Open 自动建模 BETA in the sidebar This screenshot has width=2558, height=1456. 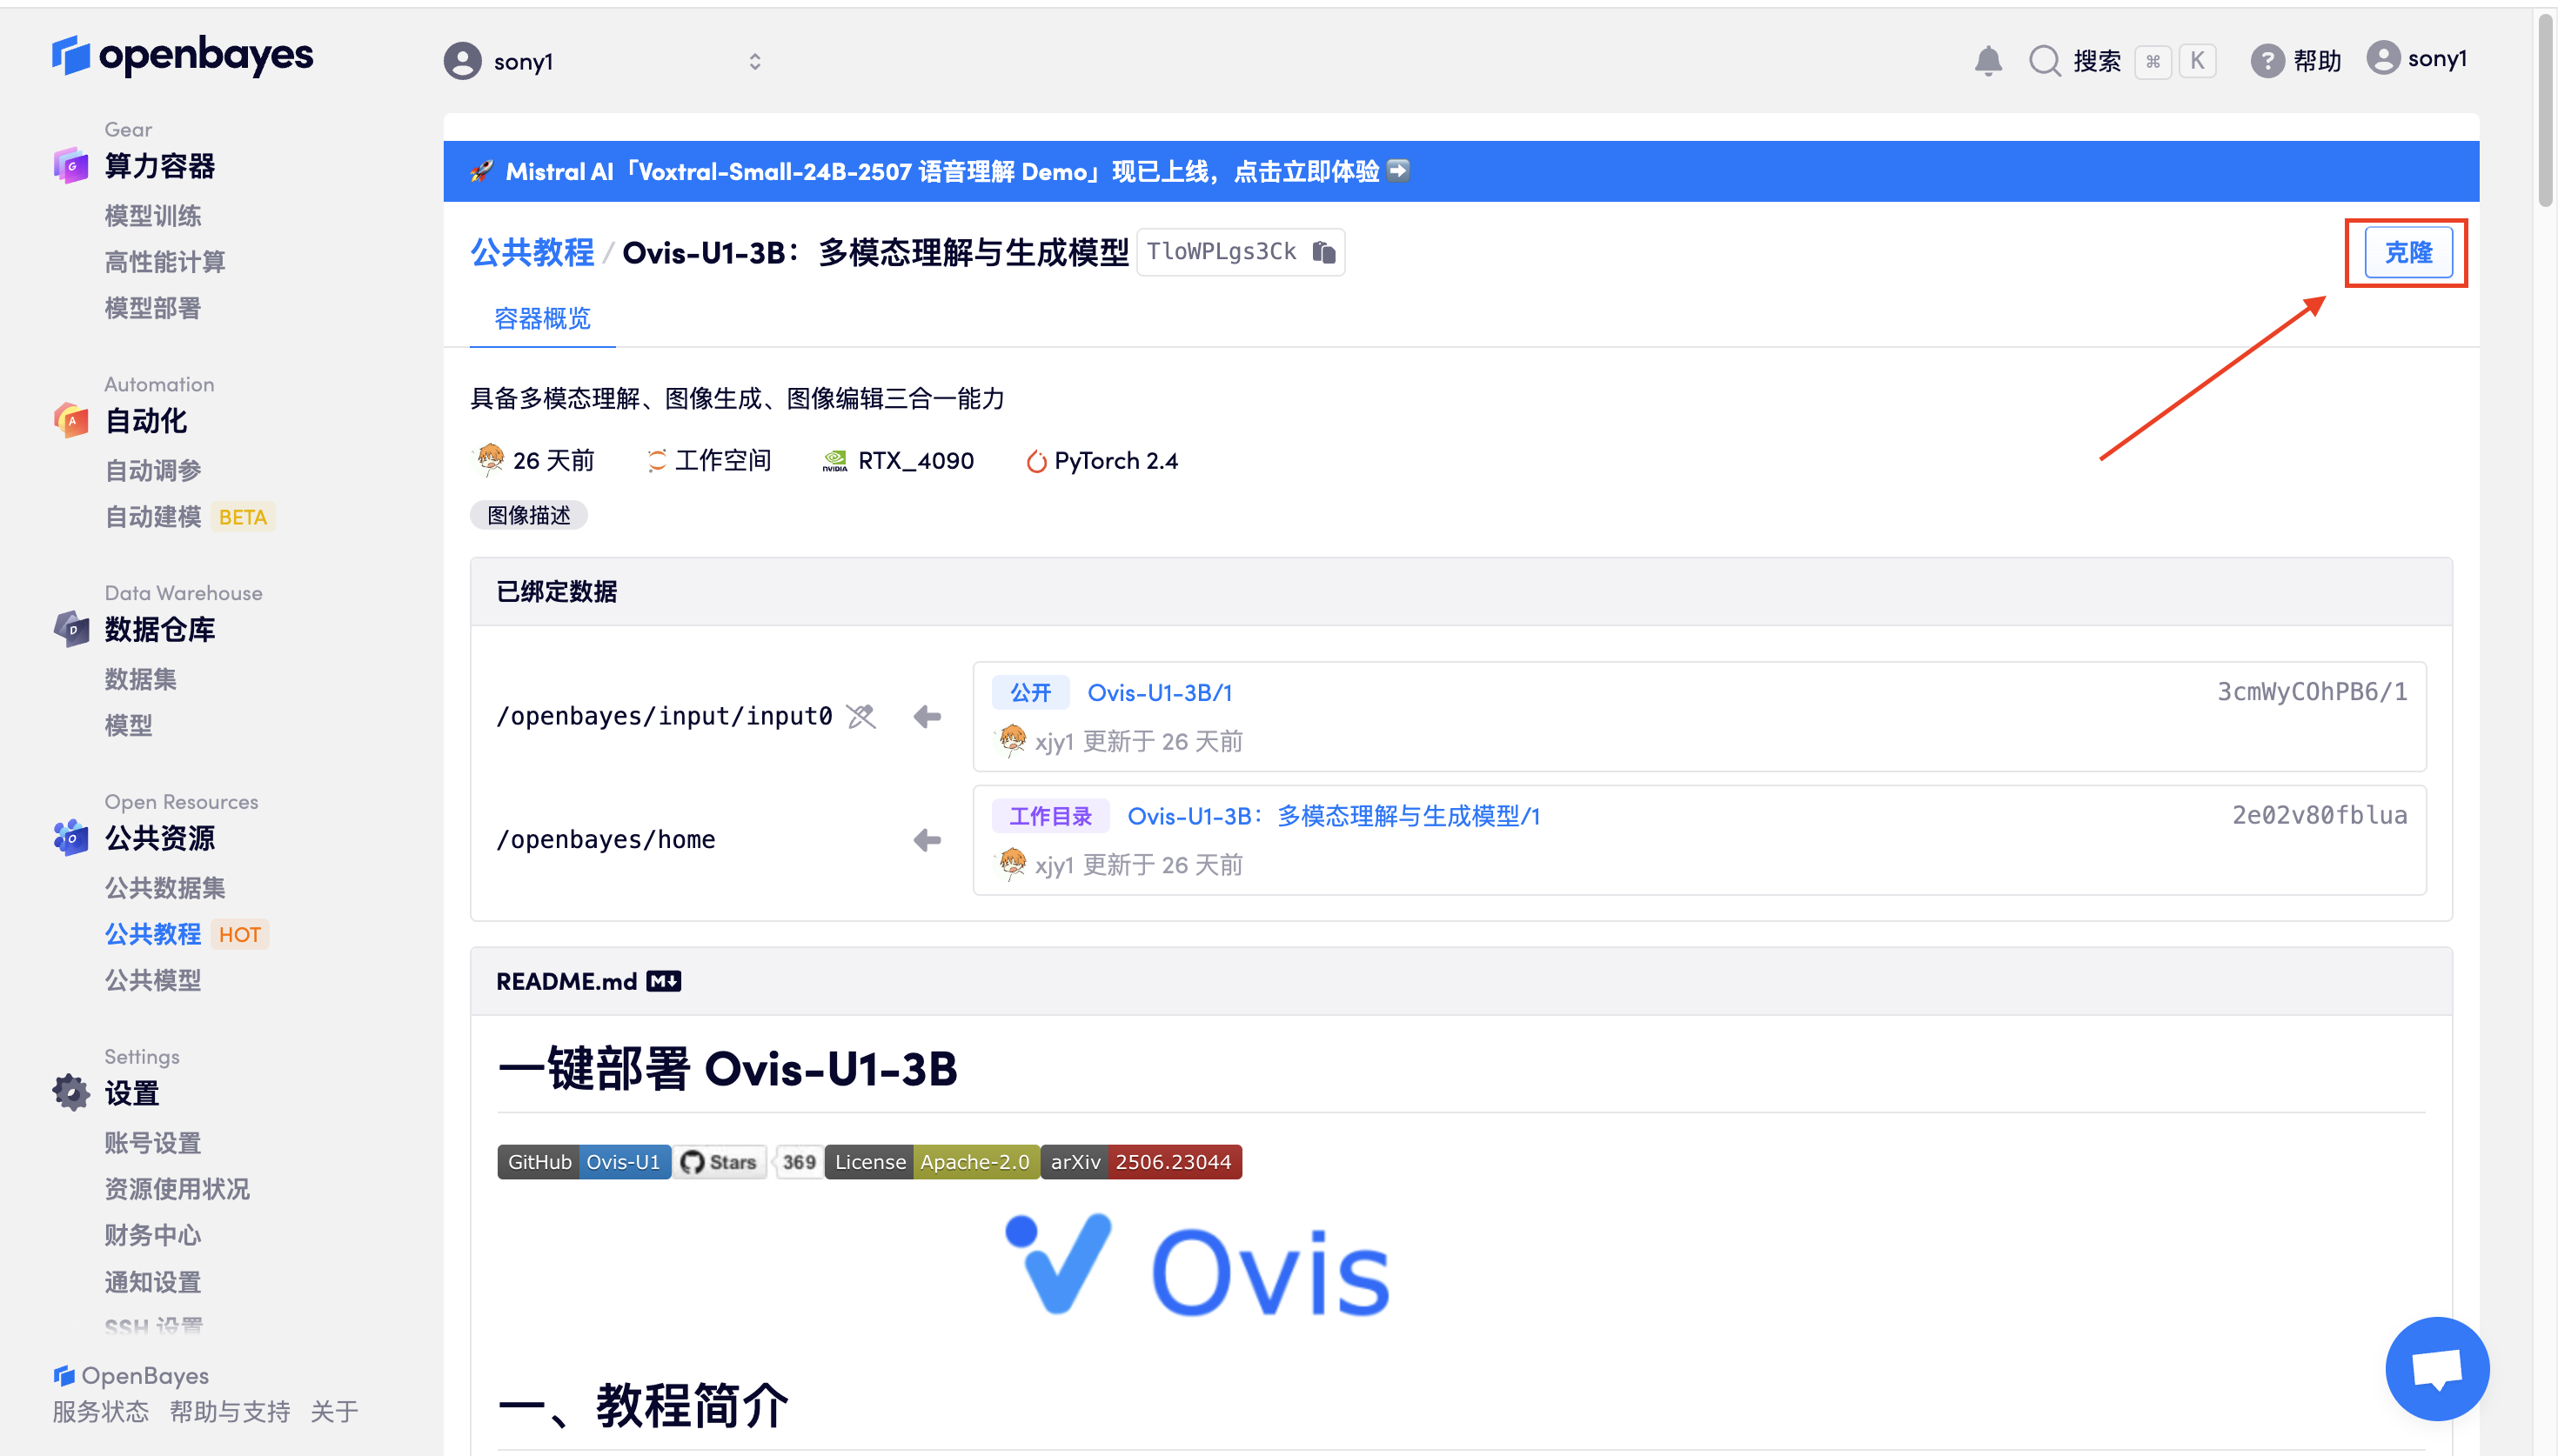(x=188, y=516)
